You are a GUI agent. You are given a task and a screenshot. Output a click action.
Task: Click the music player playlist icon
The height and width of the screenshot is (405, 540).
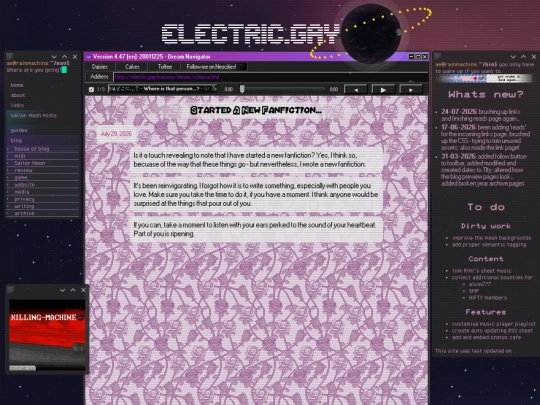coord(91,89)
